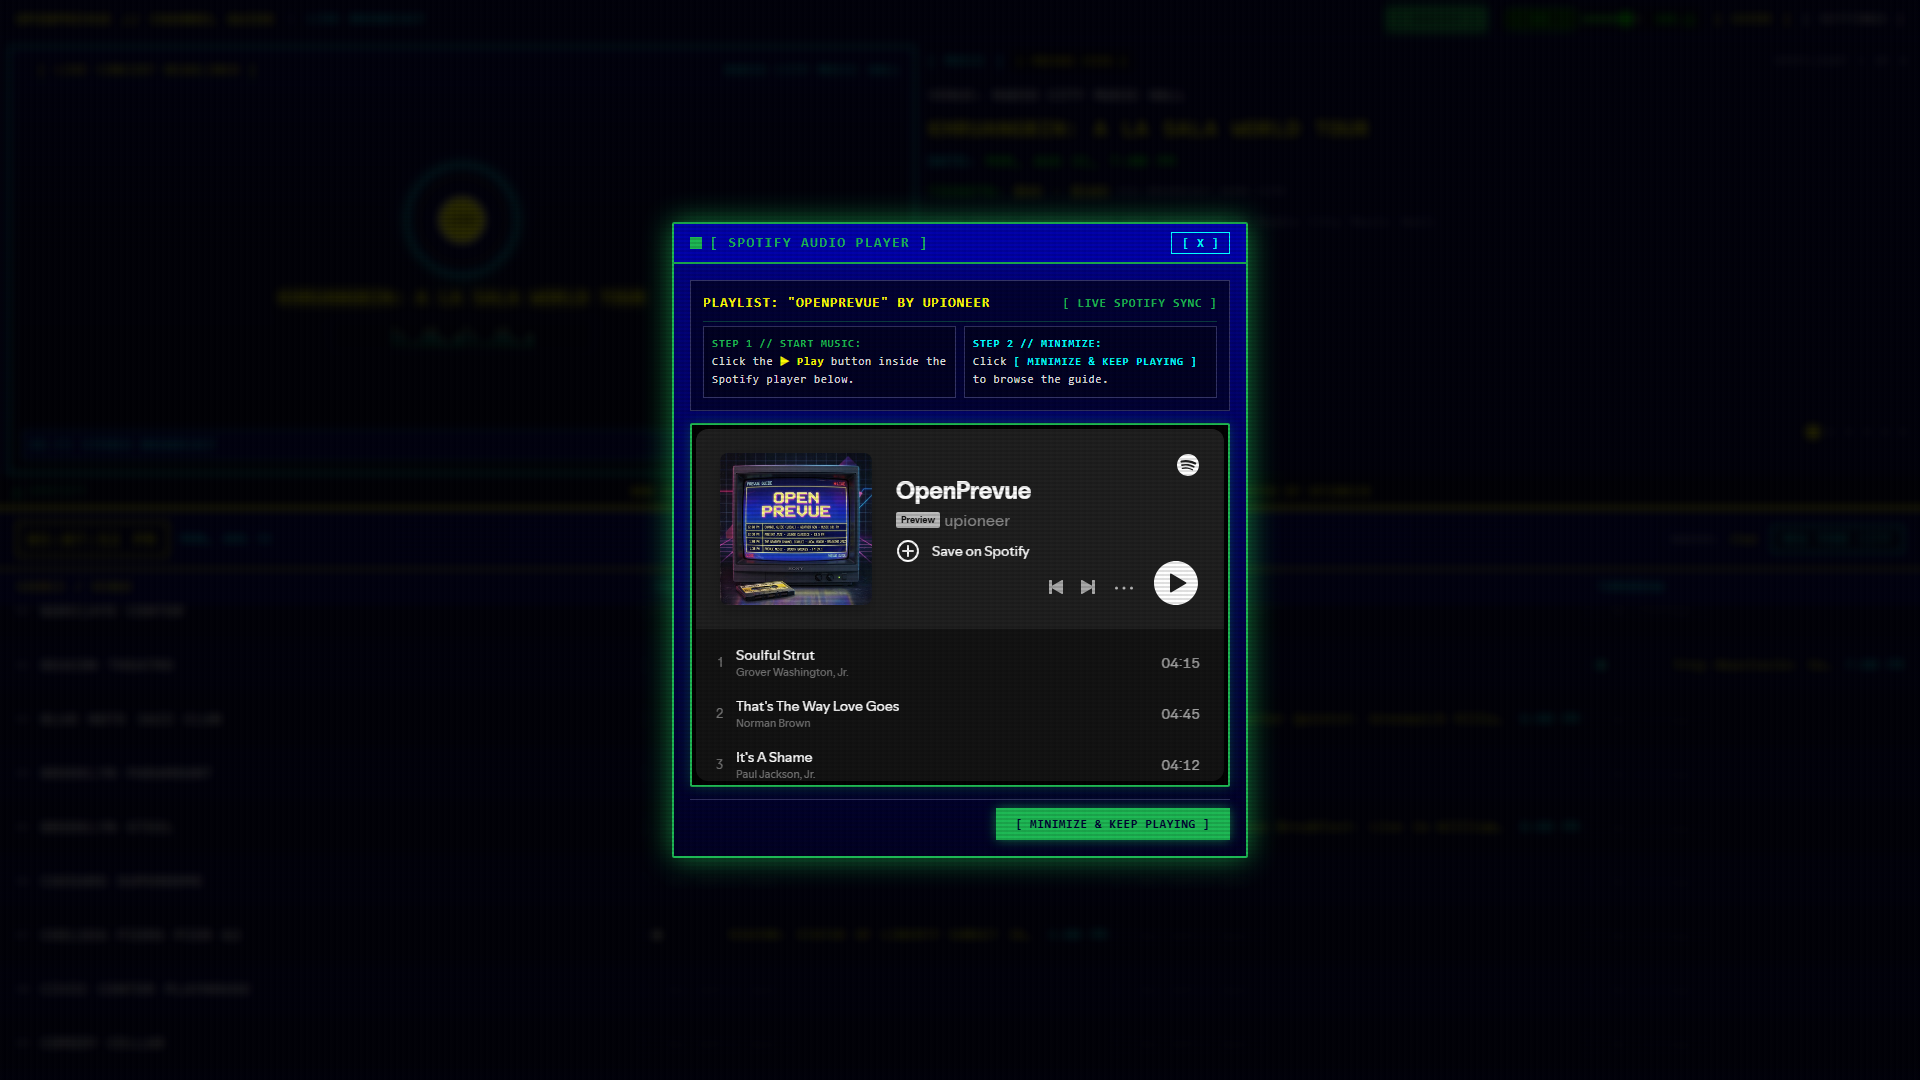
Task: Click artist Norman Brown
Action: [x=773, y=723]
